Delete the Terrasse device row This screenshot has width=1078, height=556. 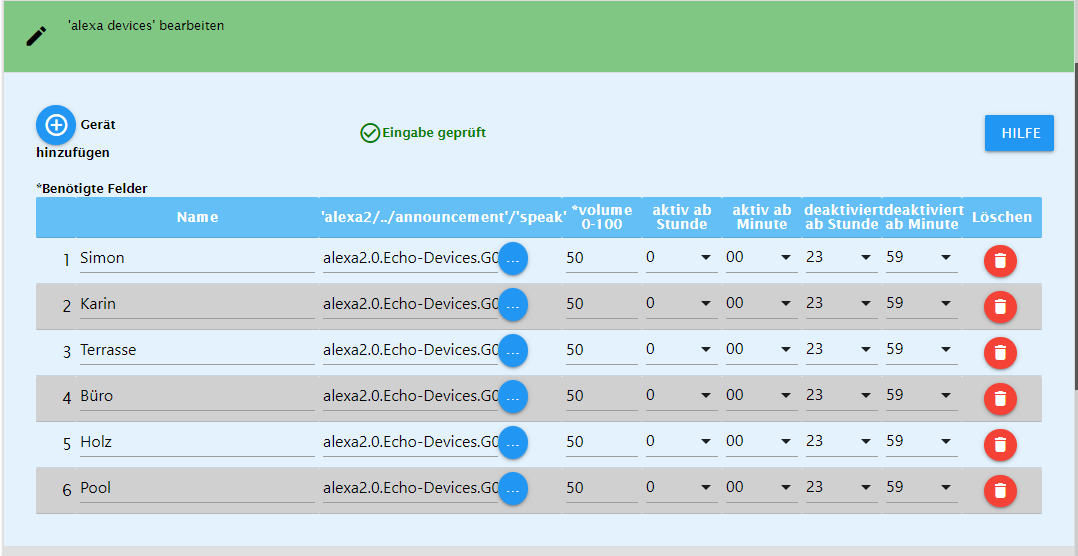pos(1000,353)
